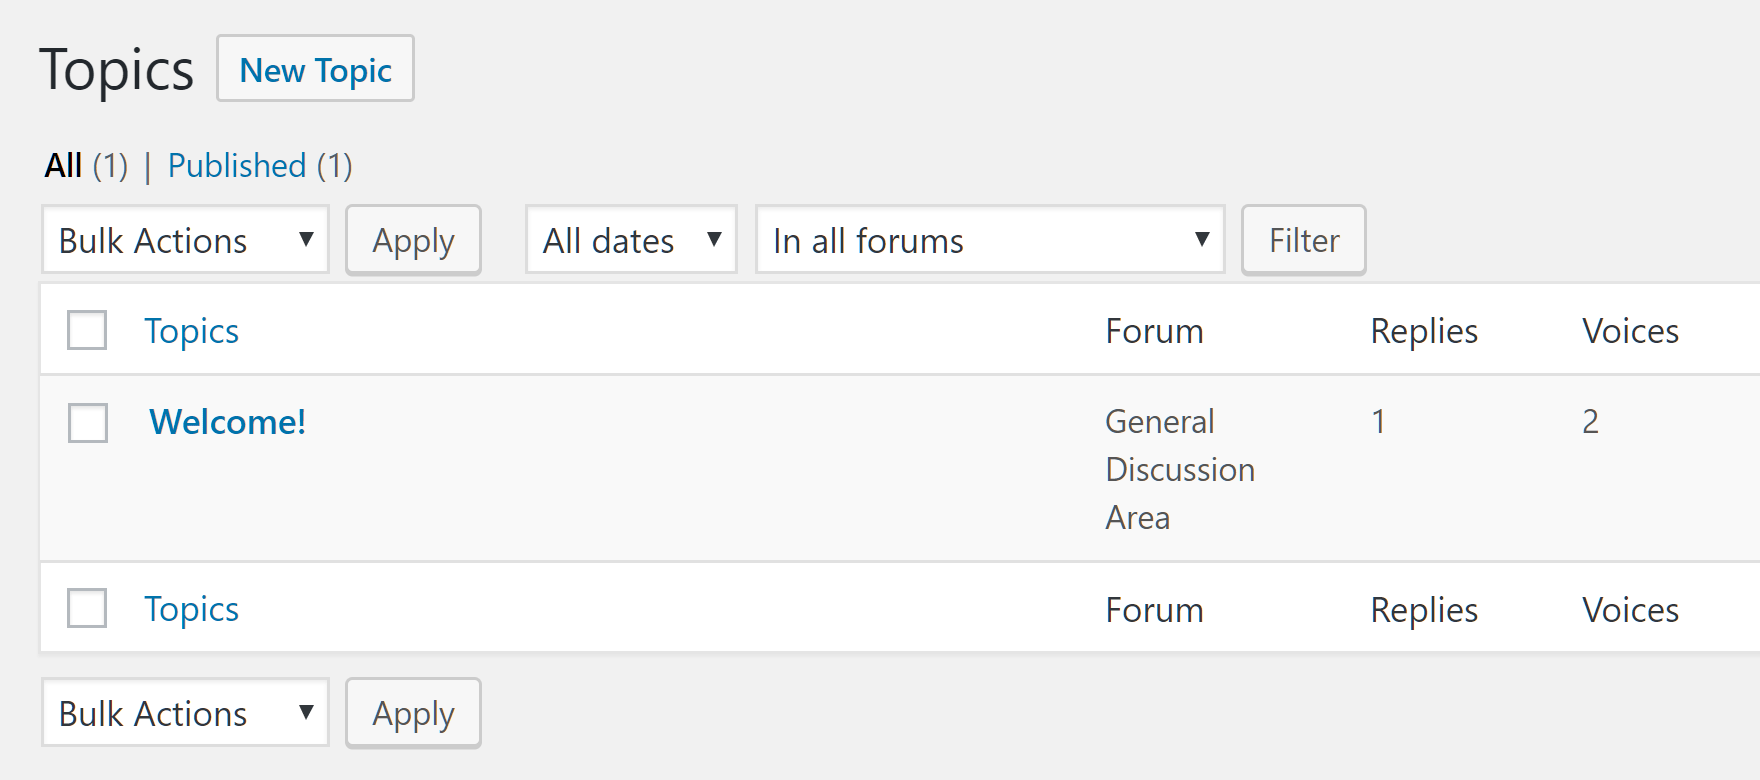This screenshot has height=780, width=1760.
Task: Click the Voices column header
Action: tap(1630, 331)
